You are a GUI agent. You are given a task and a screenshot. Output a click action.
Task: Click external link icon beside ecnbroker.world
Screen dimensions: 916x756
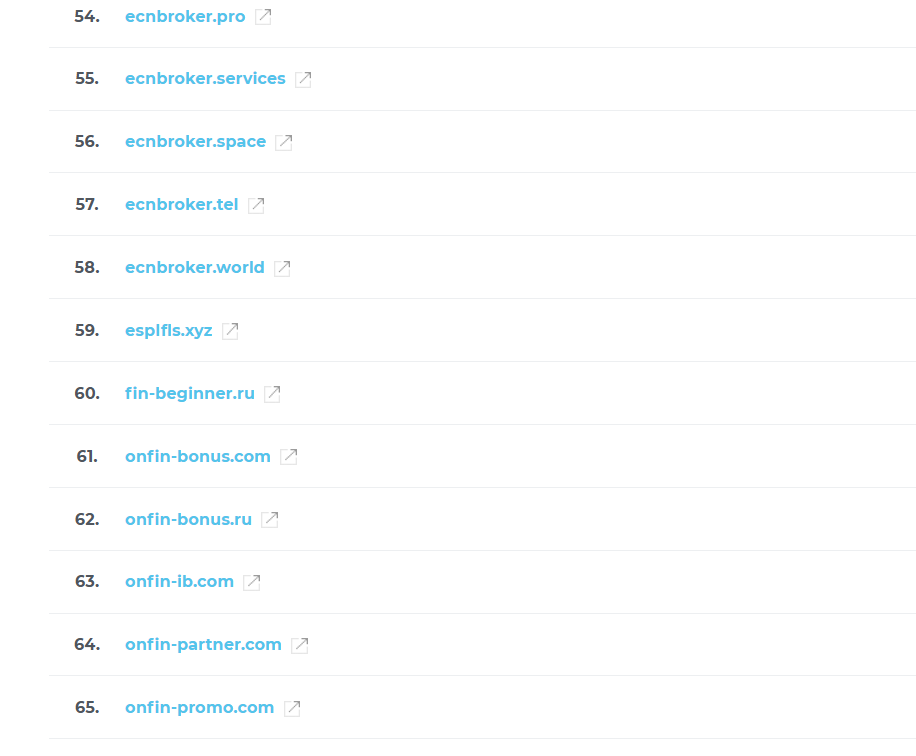[x=283, y=268]
